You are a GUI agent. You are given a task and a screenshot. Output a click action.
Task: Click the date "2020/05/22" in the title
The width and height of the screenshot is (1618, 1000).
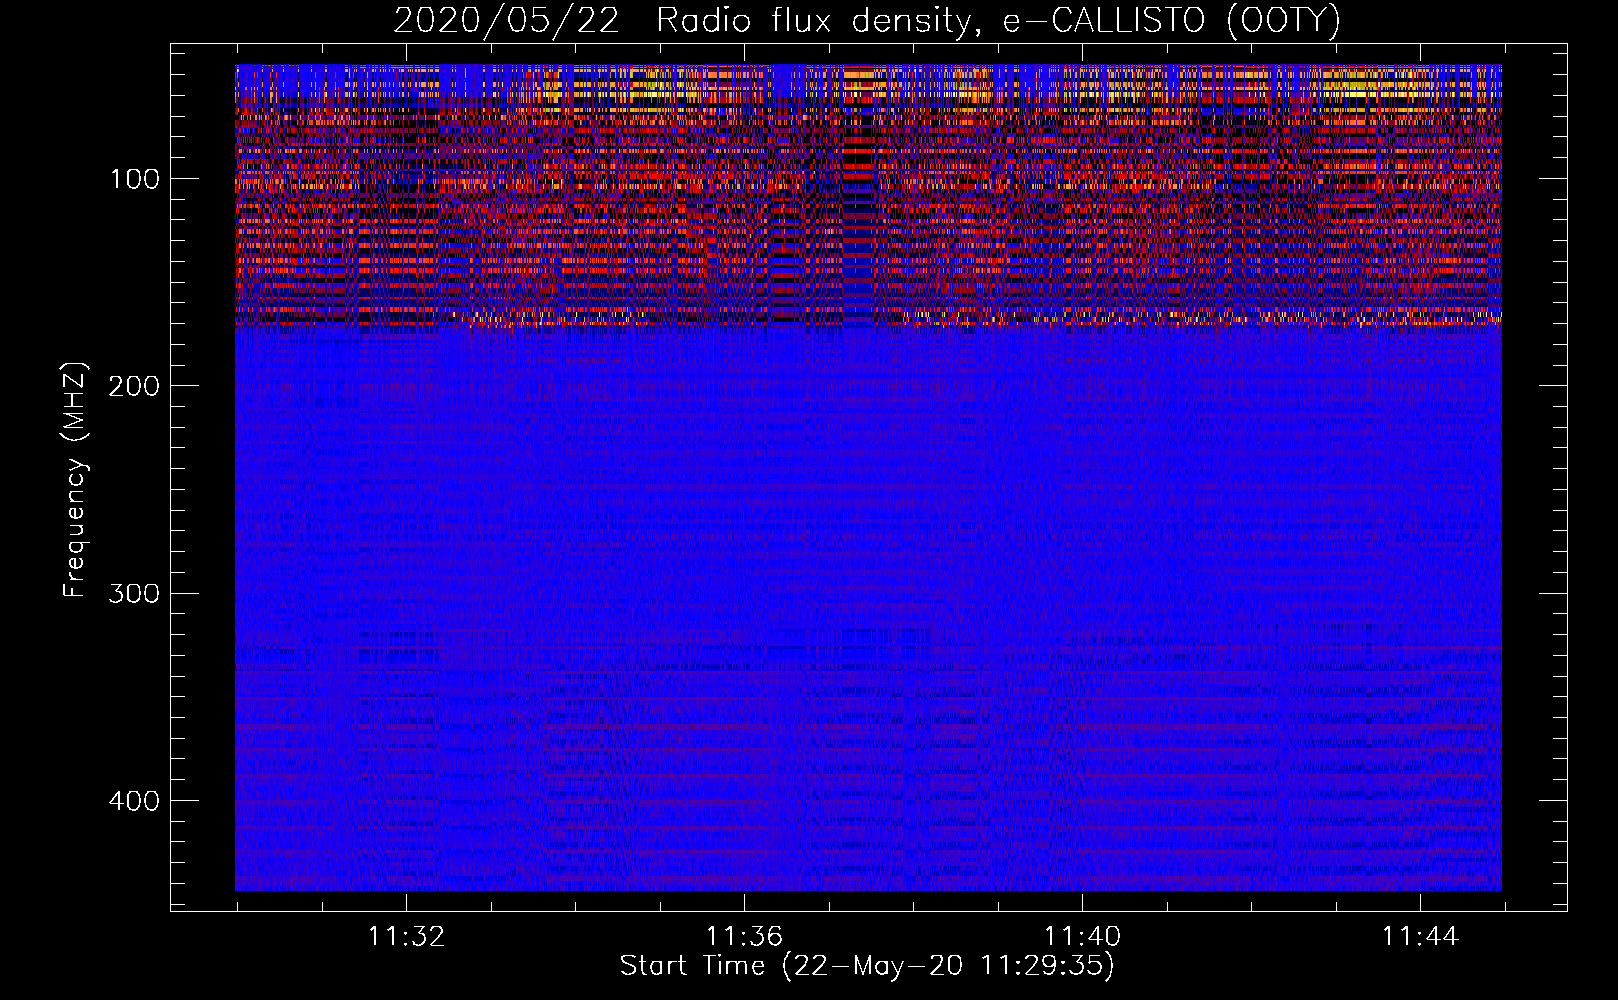point(507,21)
